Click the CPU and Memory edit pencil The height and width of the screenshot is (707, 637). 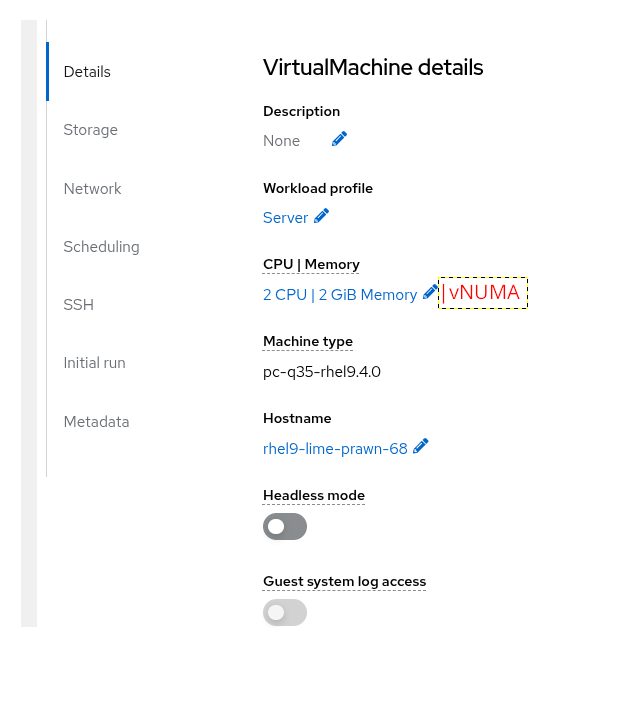click(x=430, y=292)
